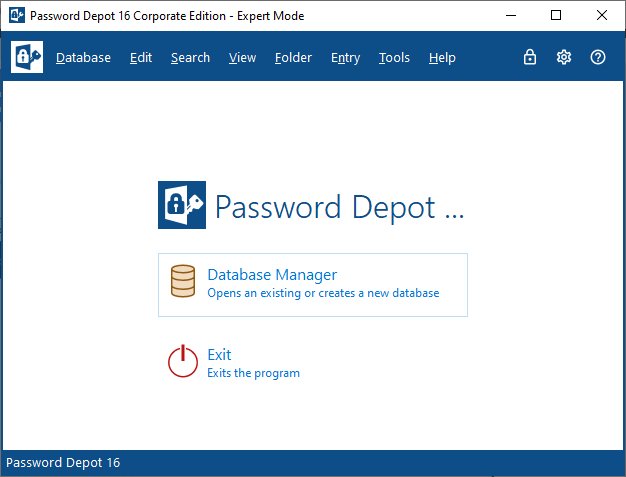This screenshot has height=477, width=626.
Task: Open the View menu
Action: 242,57
